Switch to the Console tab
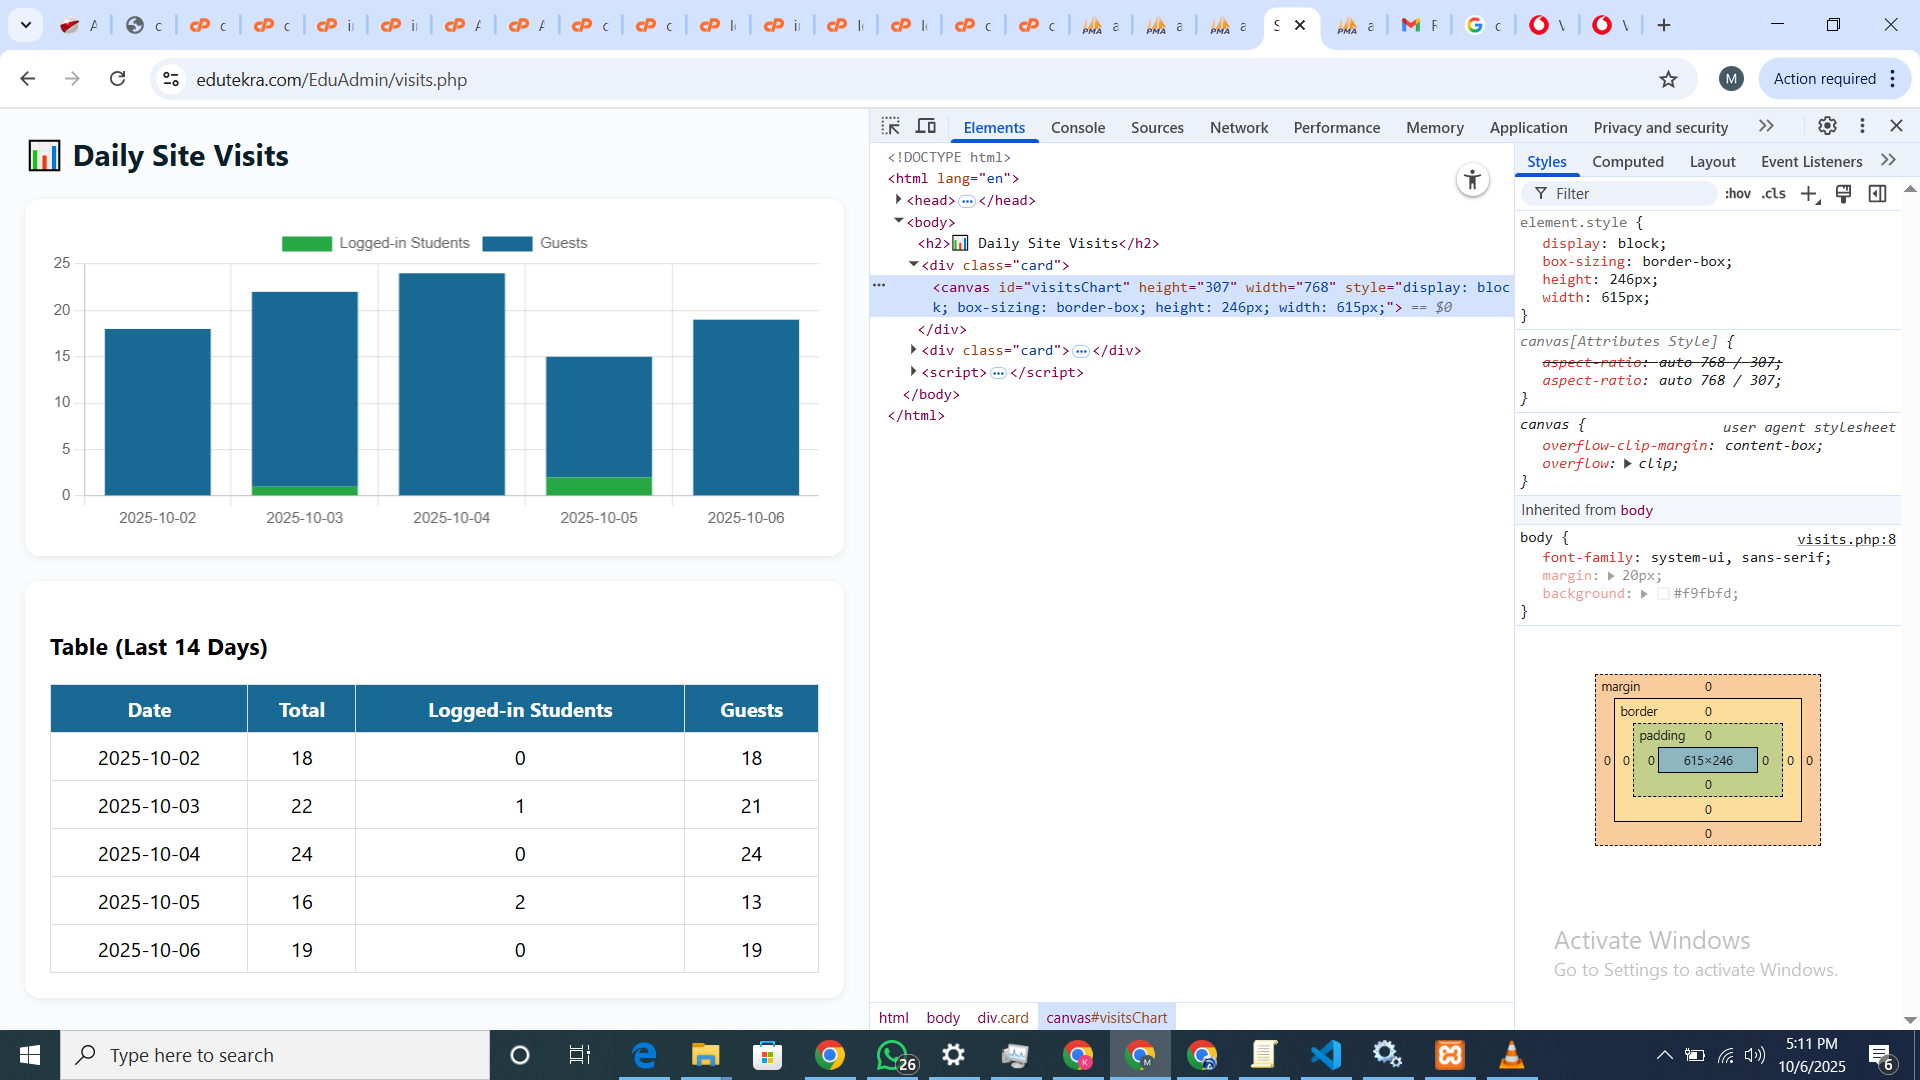 pos(1077,128)
